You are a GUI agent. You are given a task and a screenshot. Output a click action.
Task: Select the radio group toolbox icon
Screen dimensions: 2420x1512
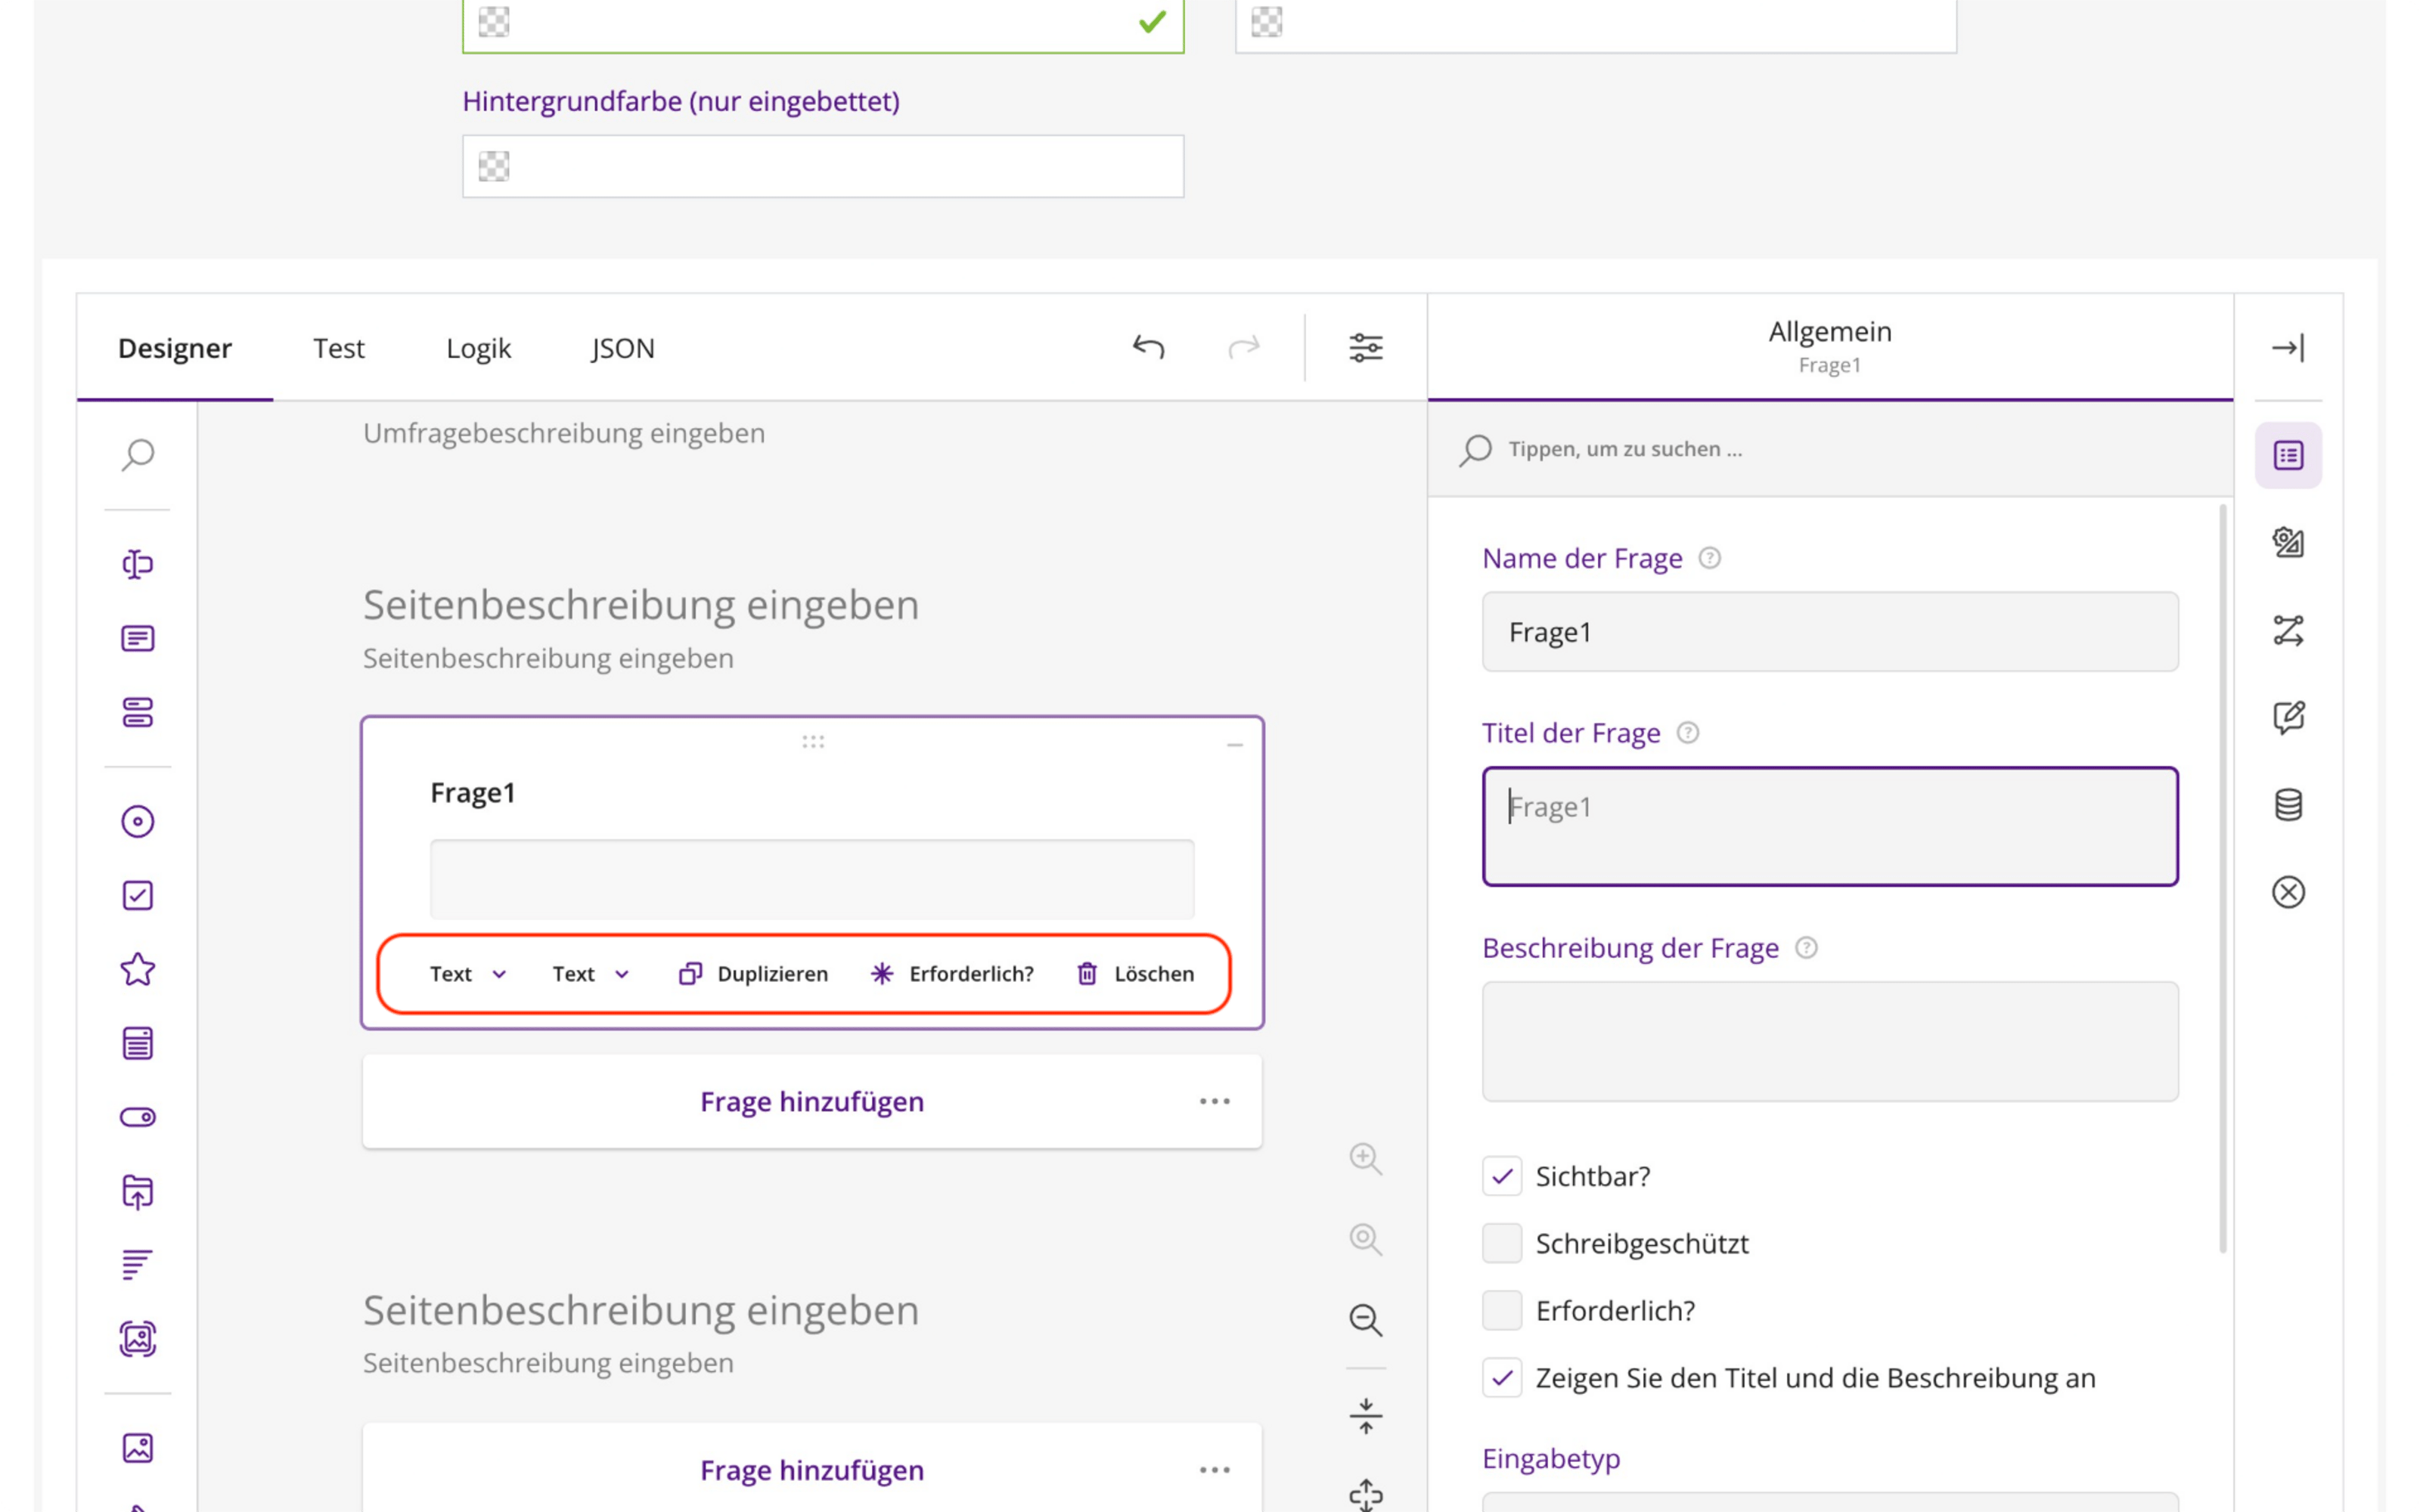pyautogui.click(x=138, y=822)
